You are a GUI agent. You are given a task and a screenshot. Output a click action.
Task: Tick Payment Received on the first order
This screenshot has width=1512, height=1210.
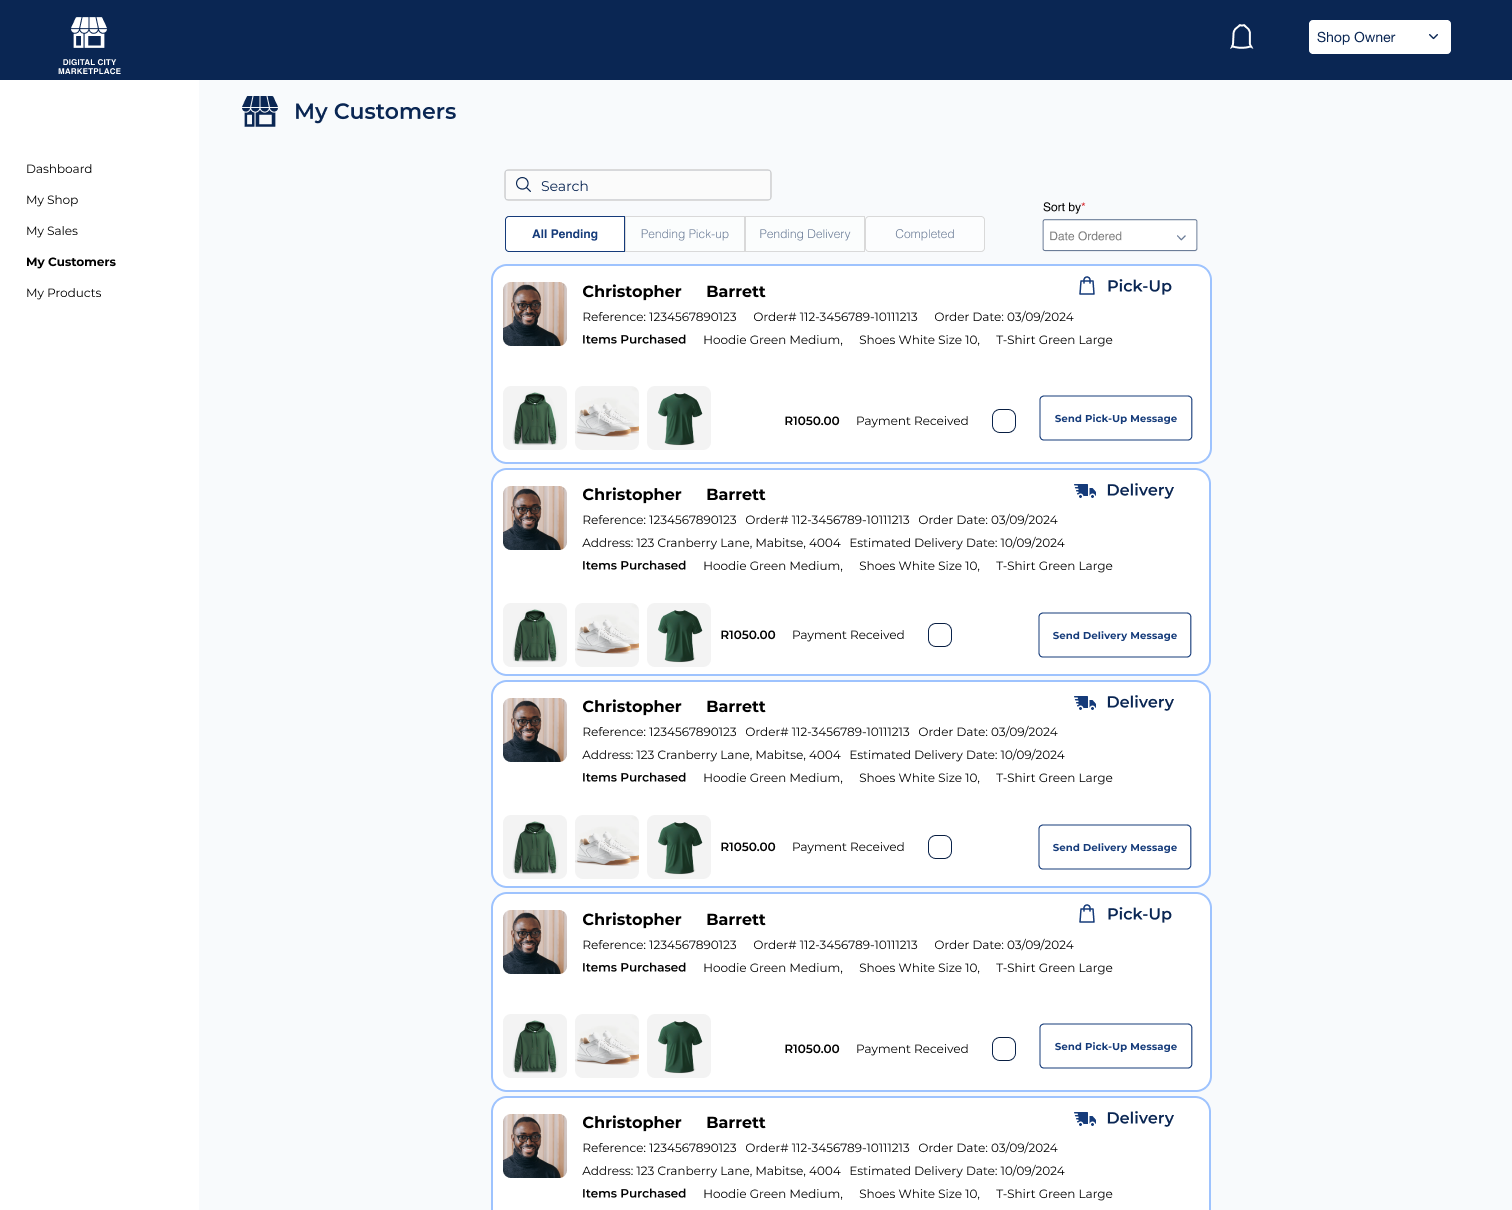[1003, 421]
